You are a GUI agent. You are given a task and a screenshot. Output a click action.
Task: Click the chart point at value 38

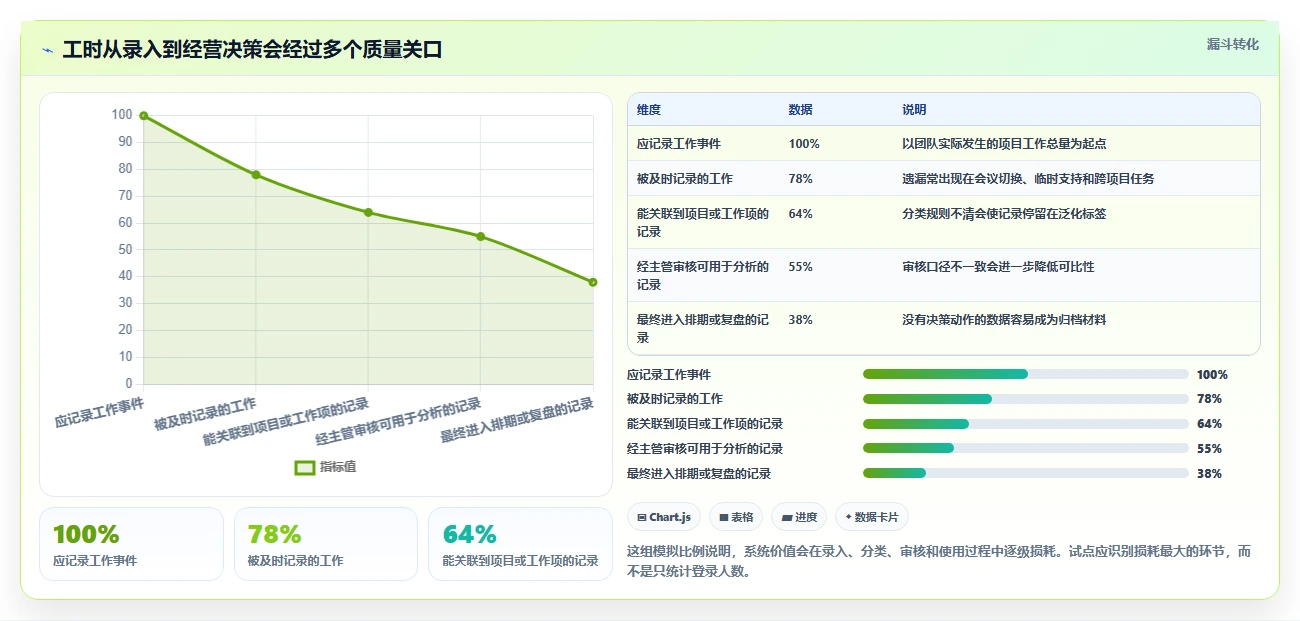pos(593,282)
